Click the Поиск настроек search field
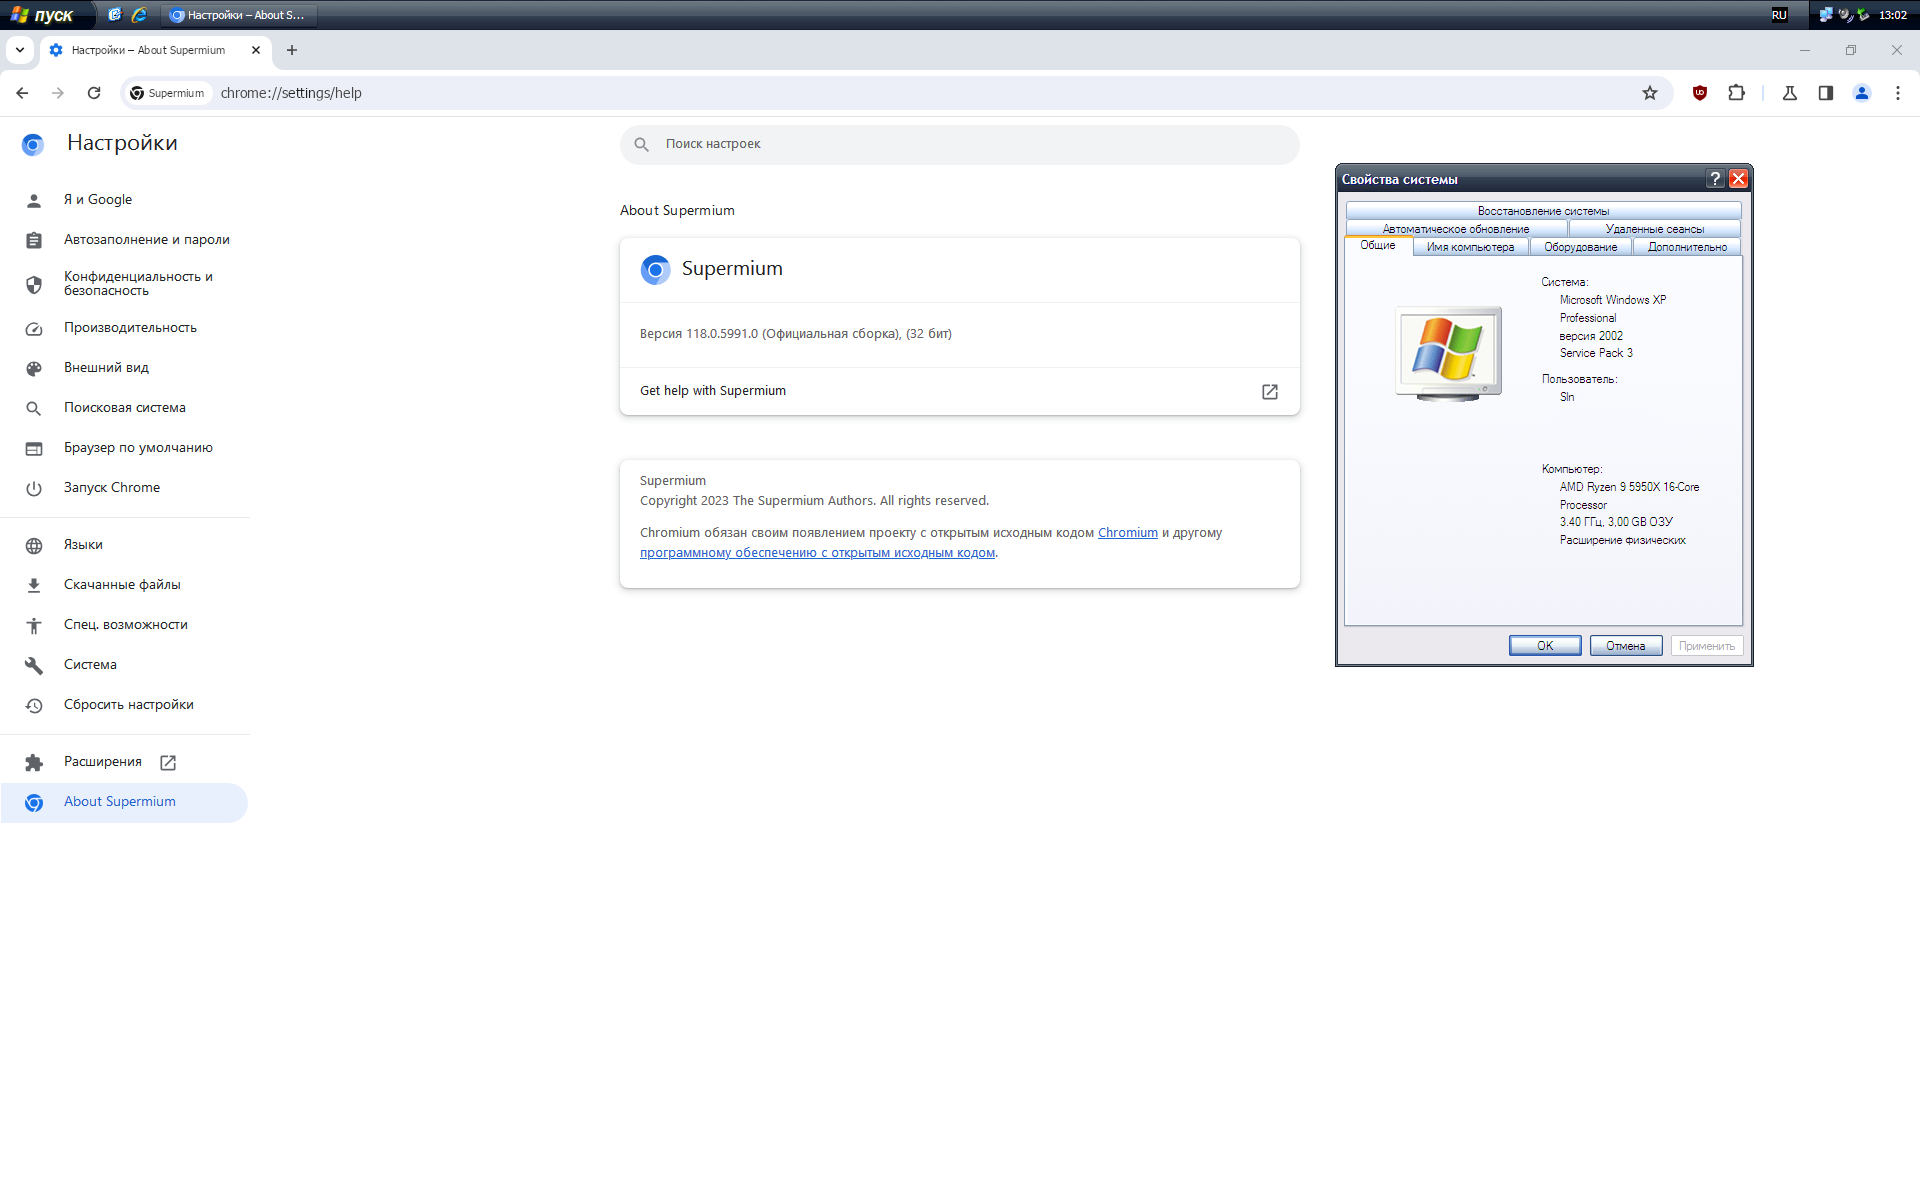 [x=960, y=144]
